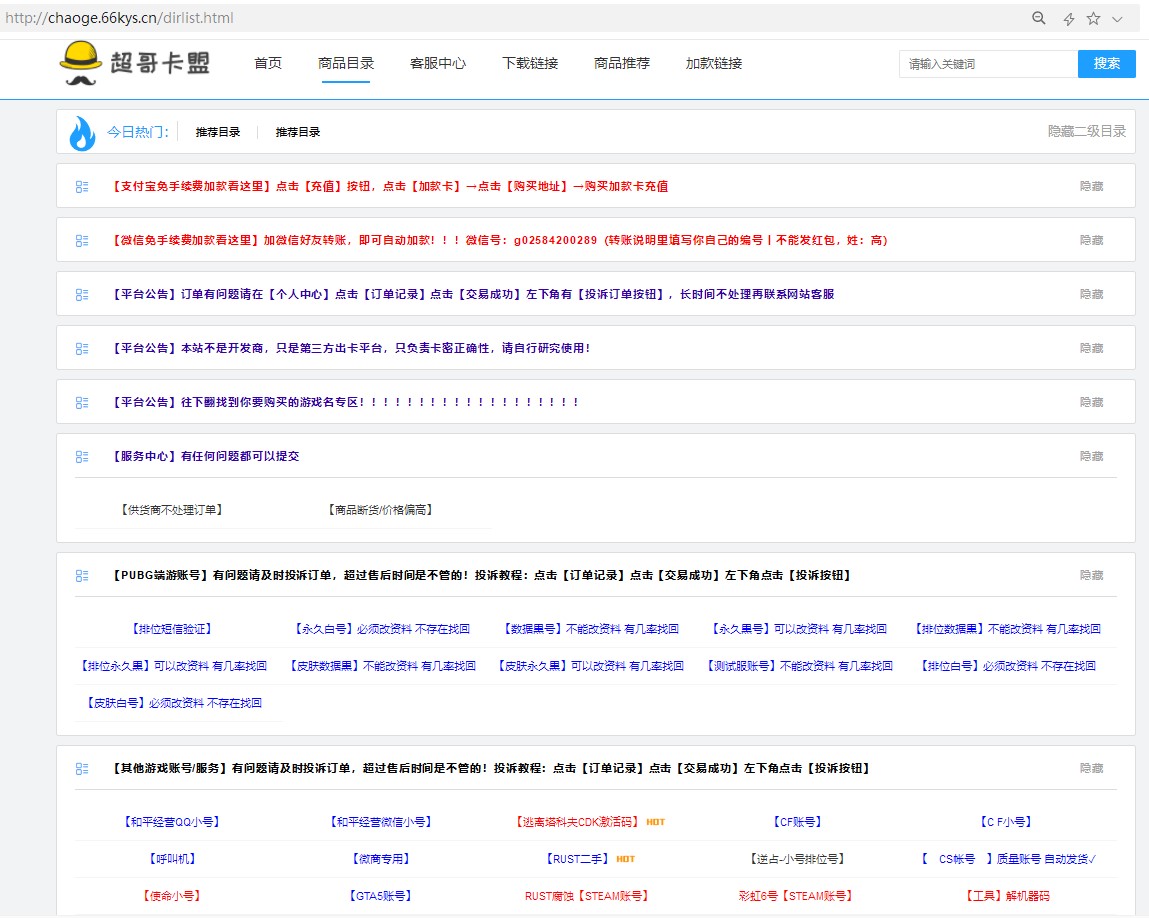Image resolution: width=1149 pixels, height=918 pixels.
Task: Collapse the 微信免手续费 notice row
Action: pyautogui.click(x=1091, y=241)
